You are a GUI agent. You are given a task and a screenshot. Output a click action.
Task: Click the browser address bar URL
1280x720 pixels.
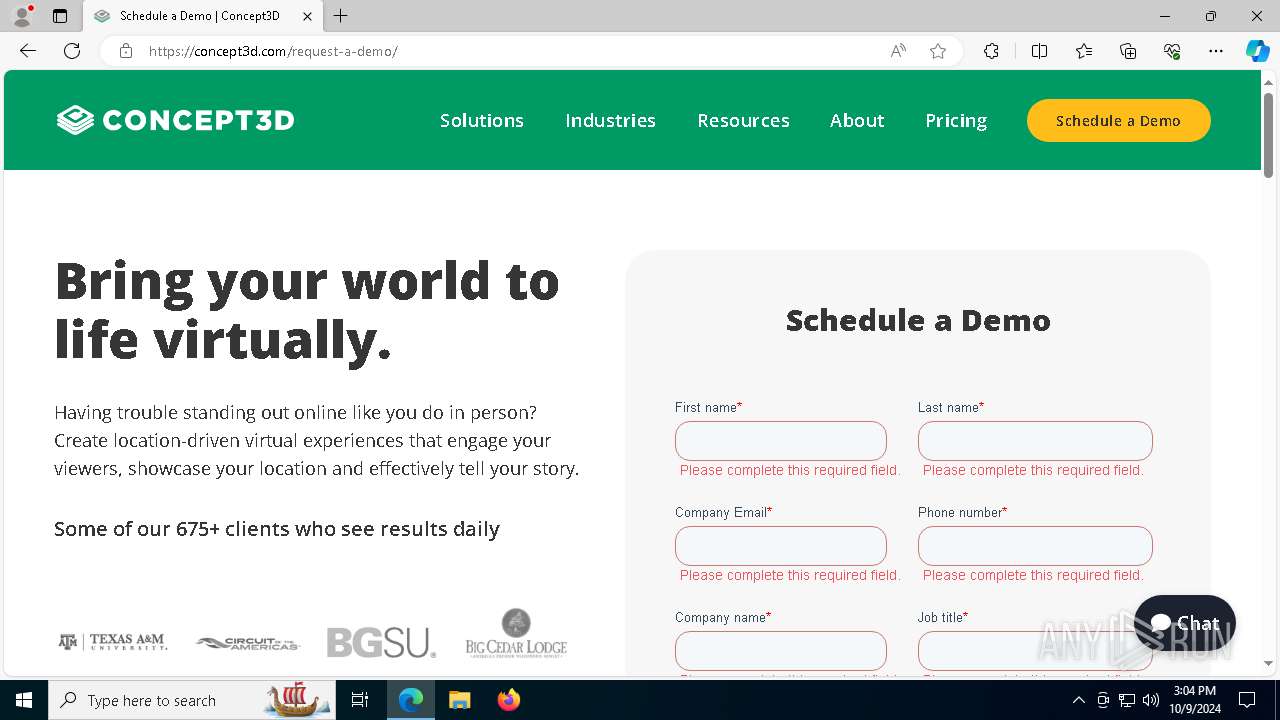point(273,51)
